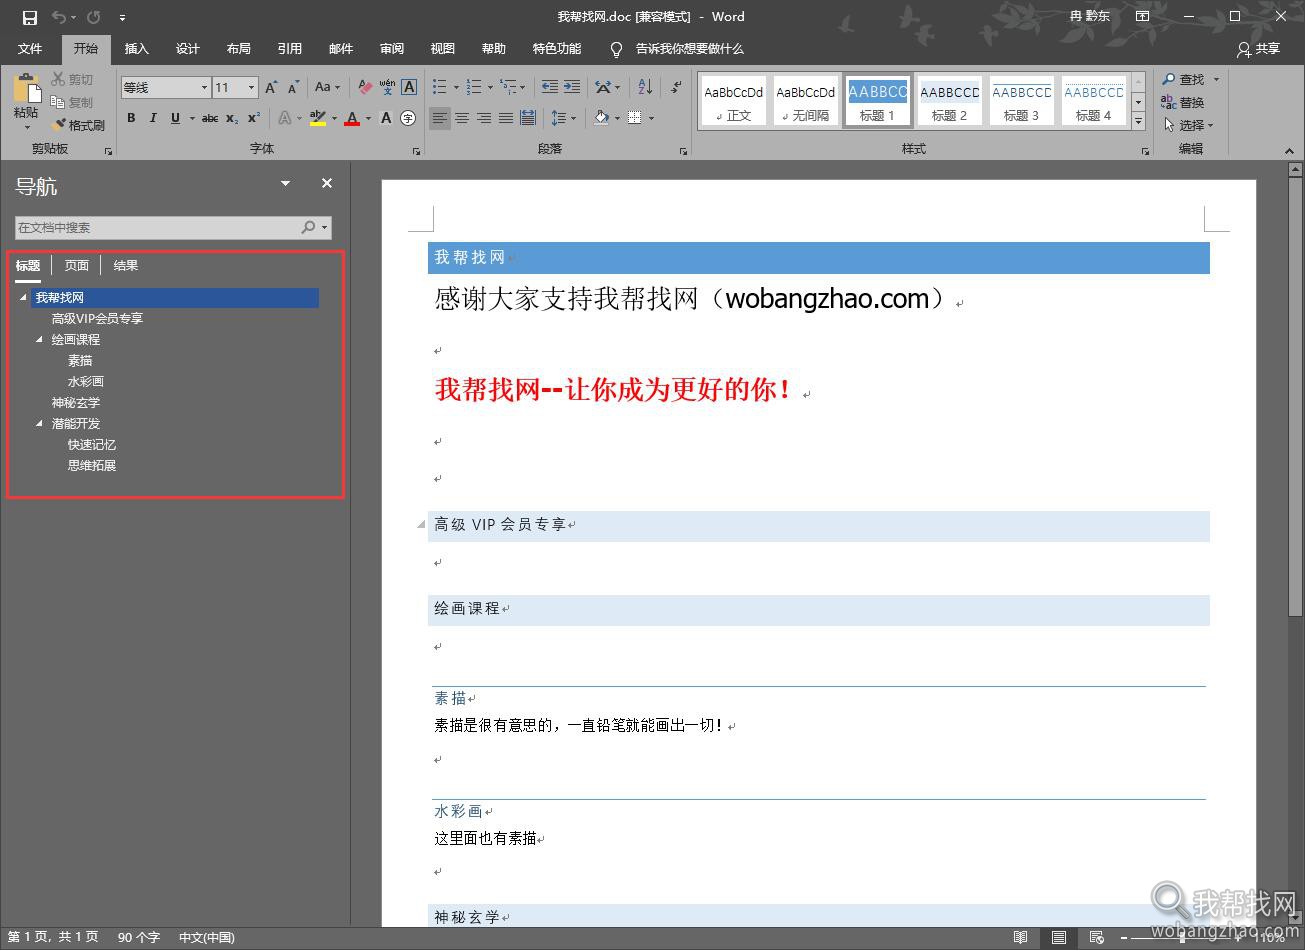Image resolution: width=1305 pixels, height=950 pixels.
Task: Toggle strikethrough formatting
Action: pos(210,118)
